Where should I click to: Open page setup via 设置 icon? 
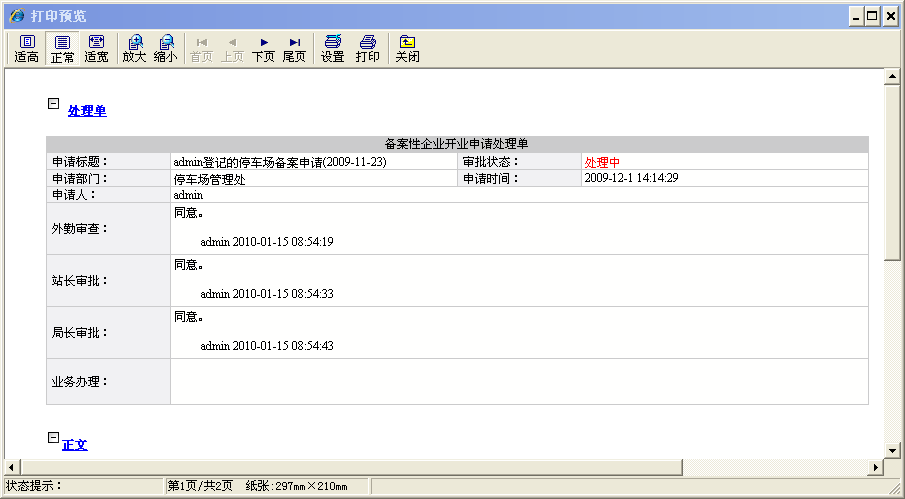pos(332,48)
